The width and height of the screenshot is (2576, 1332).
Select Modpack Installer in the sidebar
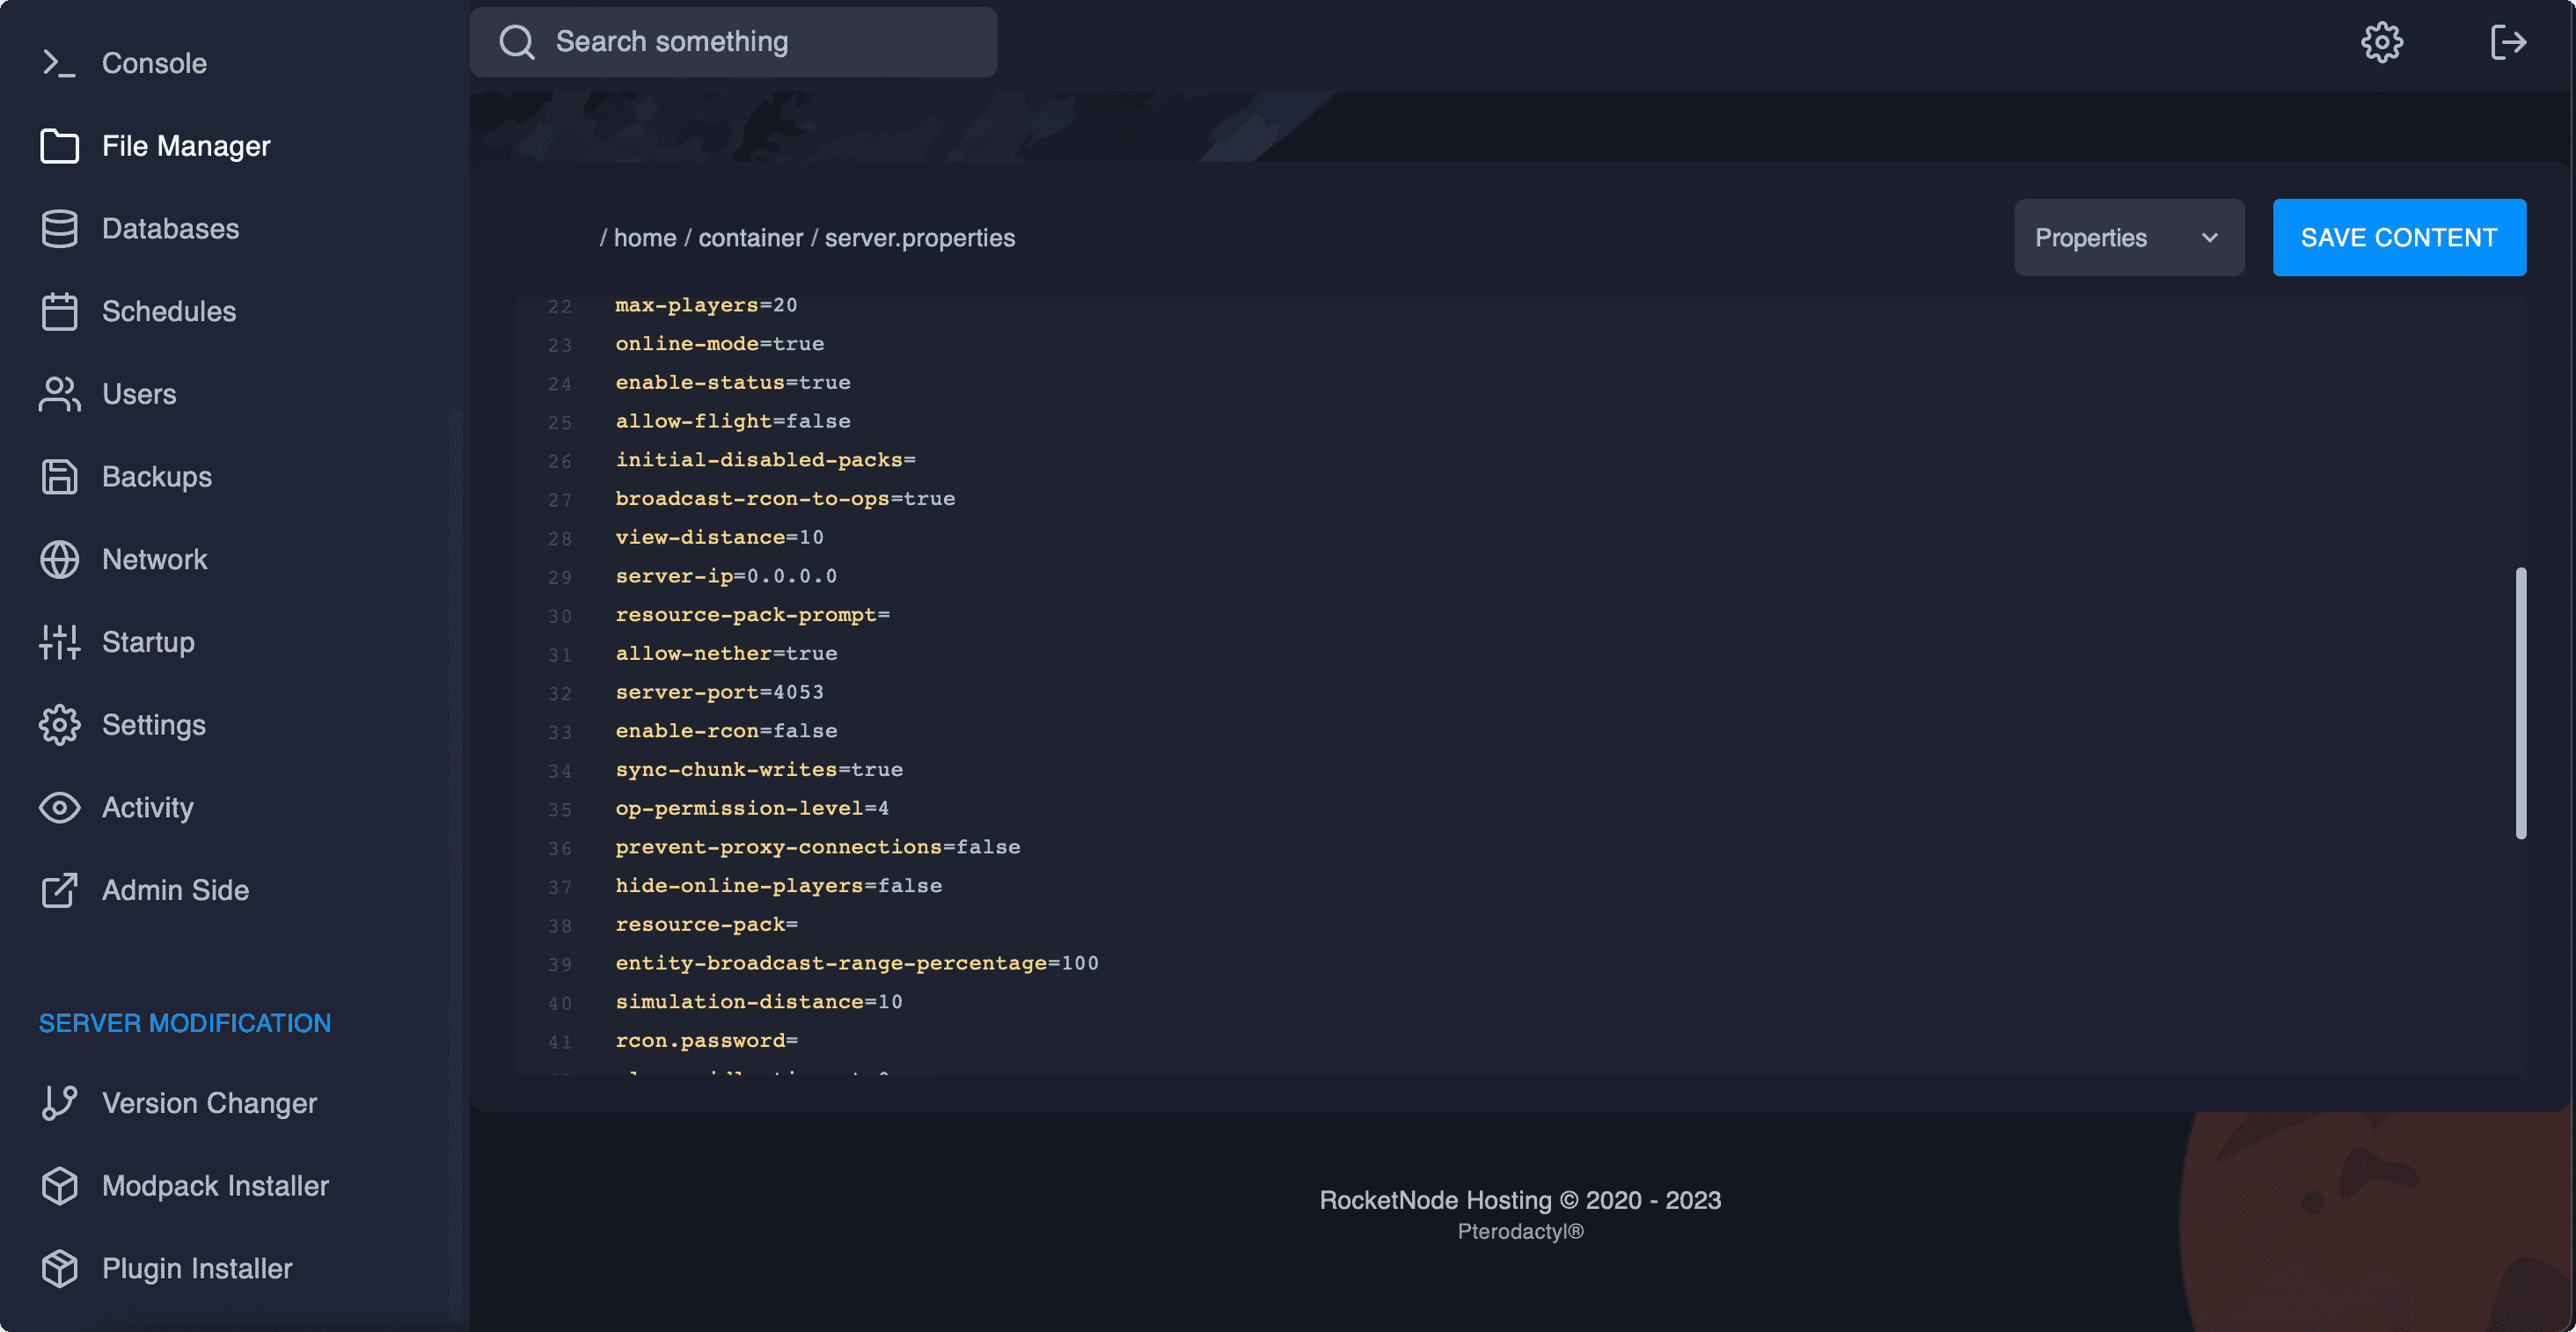215,1186
